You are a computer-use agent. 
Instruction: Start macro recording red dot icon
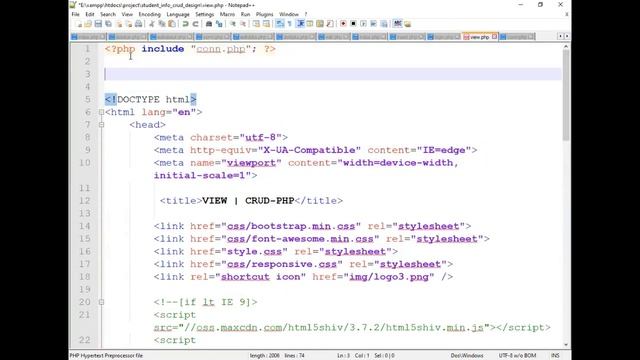[x=343, y=24]
